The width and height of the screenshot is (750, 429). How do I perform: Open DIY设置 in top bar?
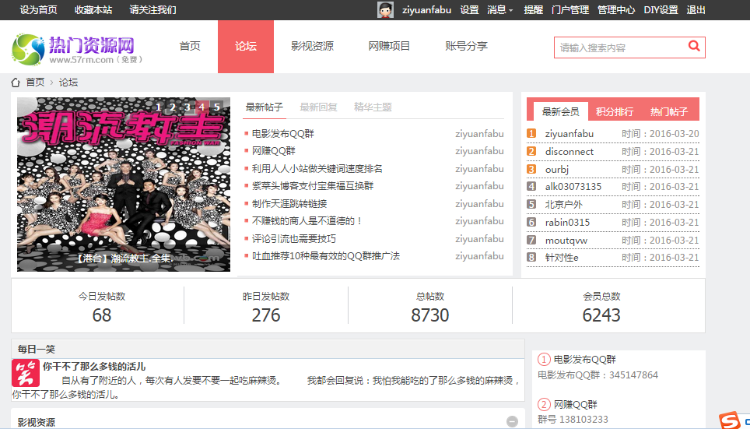click(x=661, y=10)
